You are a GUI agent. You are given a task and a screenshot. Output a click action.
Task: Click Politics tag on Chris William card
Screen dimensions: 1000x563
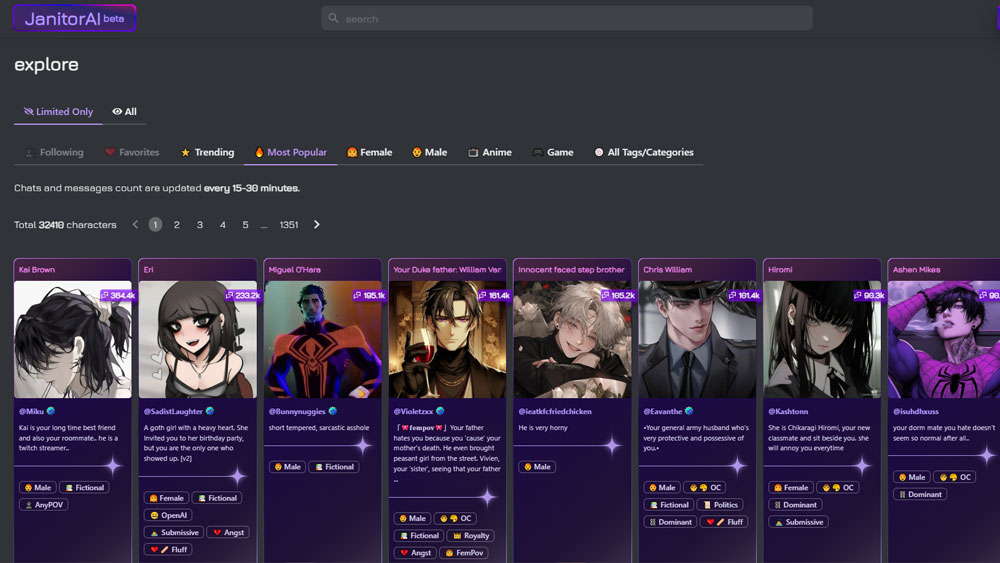click(720, 505)
